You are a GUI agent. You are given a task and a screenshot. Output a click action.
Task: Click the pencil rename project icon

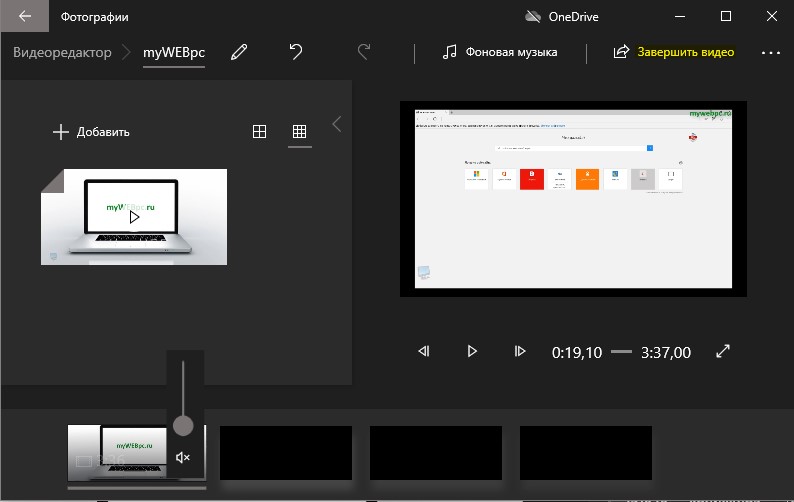pyautogui.click(x=239, y=52)
